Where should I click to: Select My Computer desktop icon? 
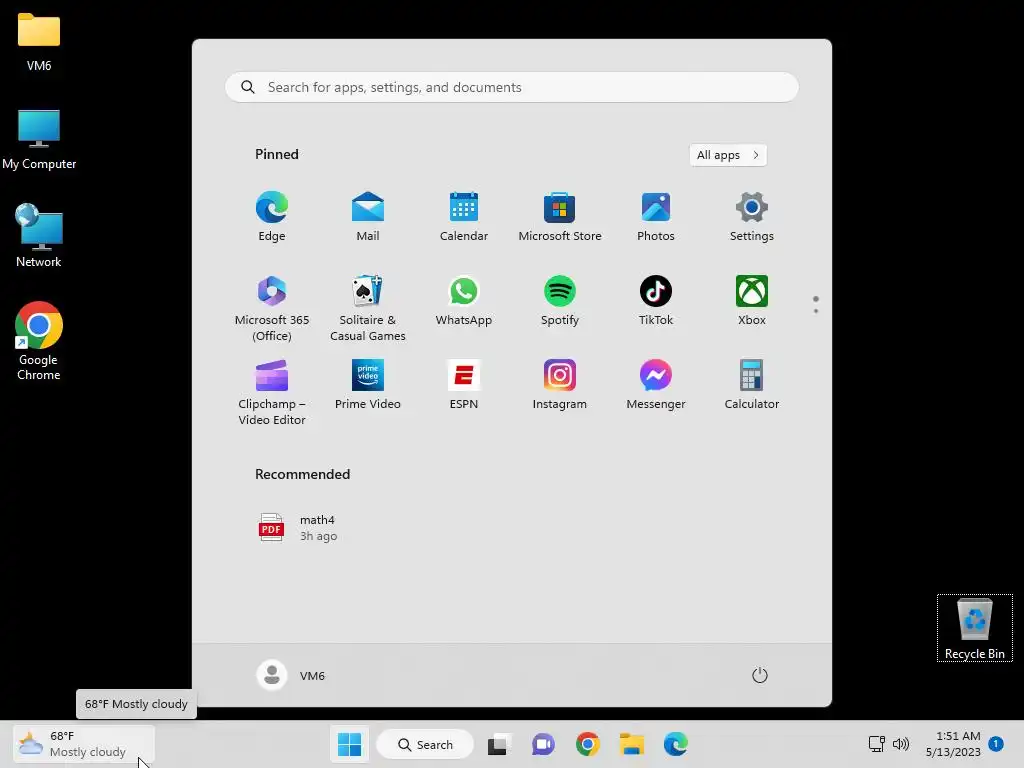39,140
